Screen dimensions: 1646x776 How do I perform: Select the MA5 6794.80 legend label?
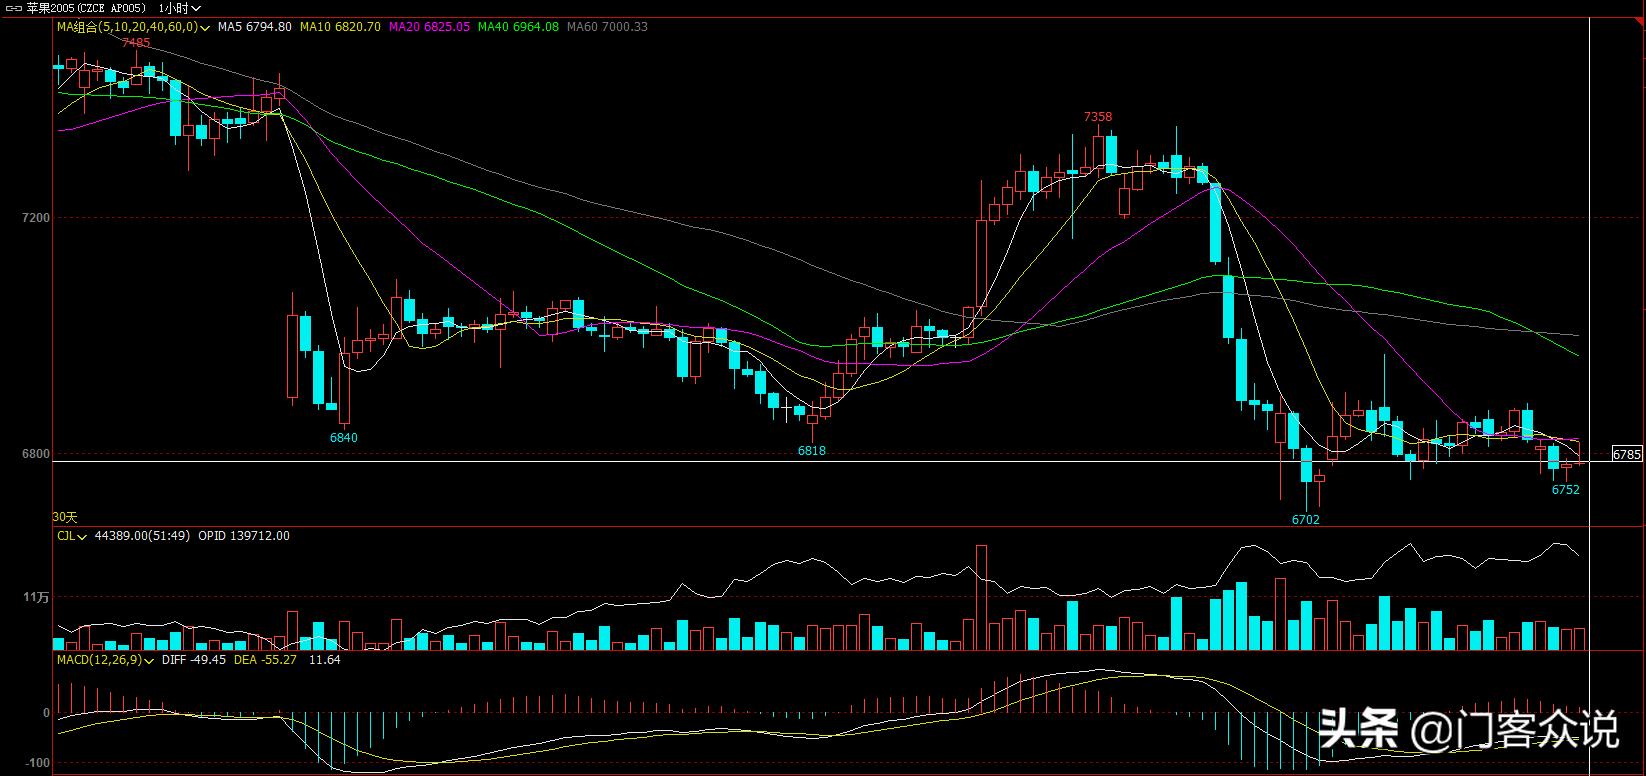pyautogui.click(x=254, y=27)
